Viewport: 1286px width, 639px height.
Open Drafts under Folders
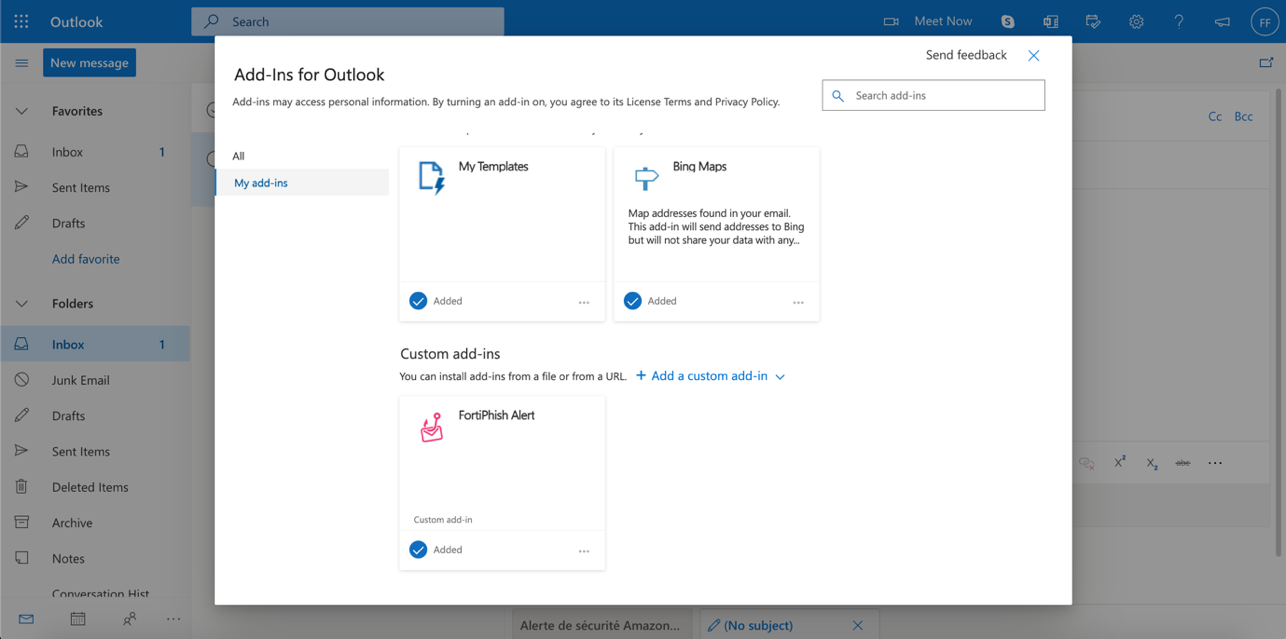(95, 416)
